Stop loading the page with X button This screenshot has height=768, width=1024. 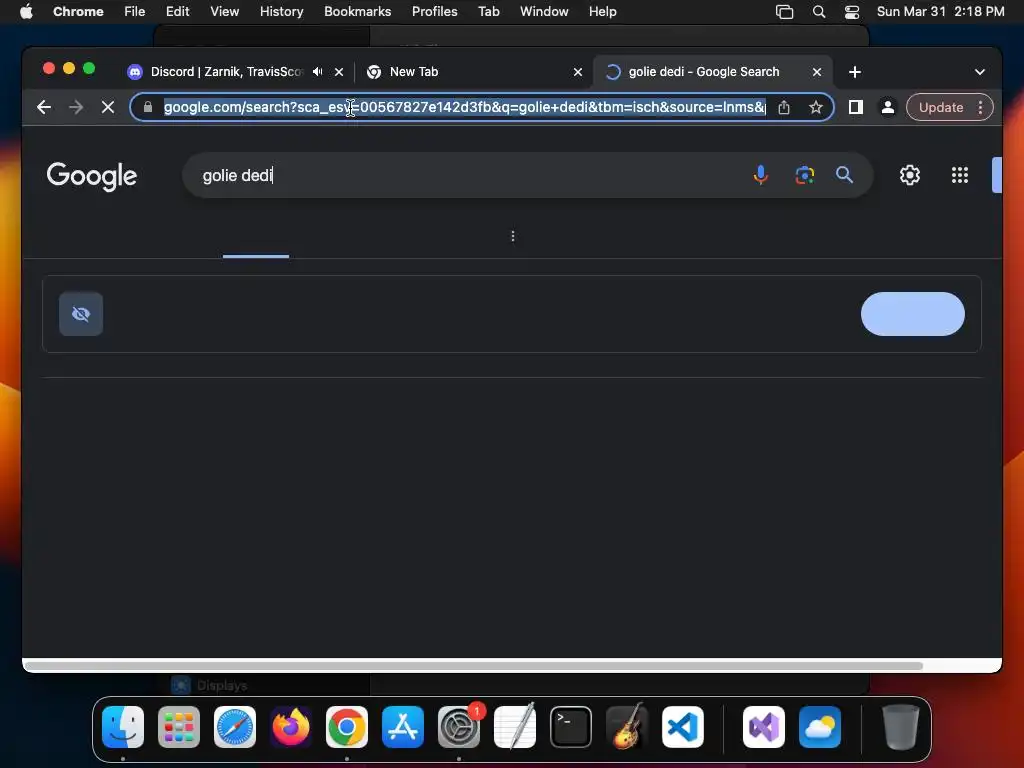(108, 107)
